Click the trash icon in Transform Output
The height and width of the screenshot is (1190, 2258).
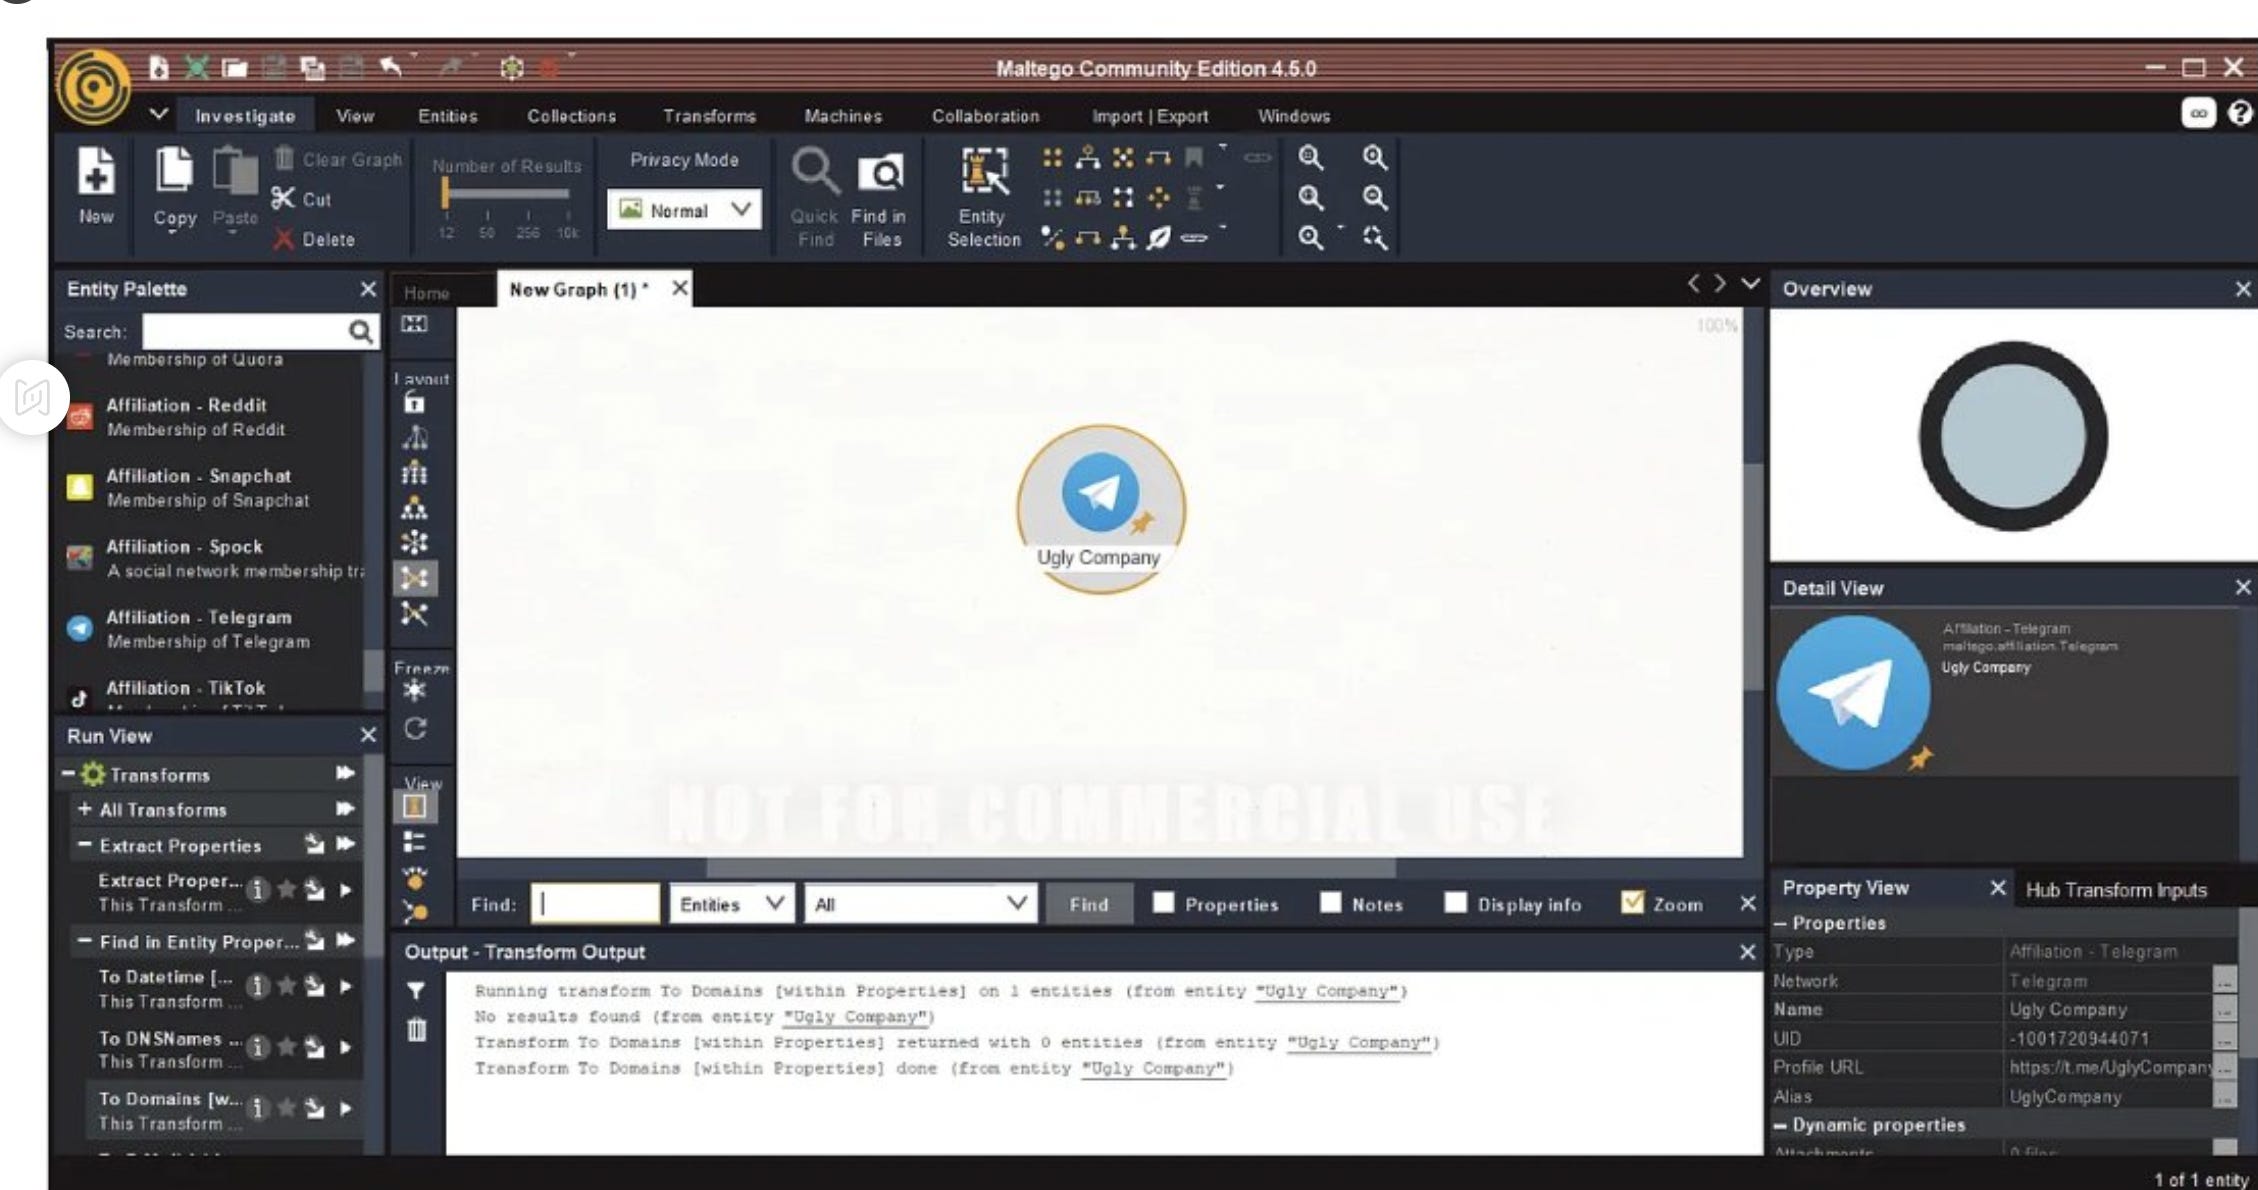[416, 1029]
